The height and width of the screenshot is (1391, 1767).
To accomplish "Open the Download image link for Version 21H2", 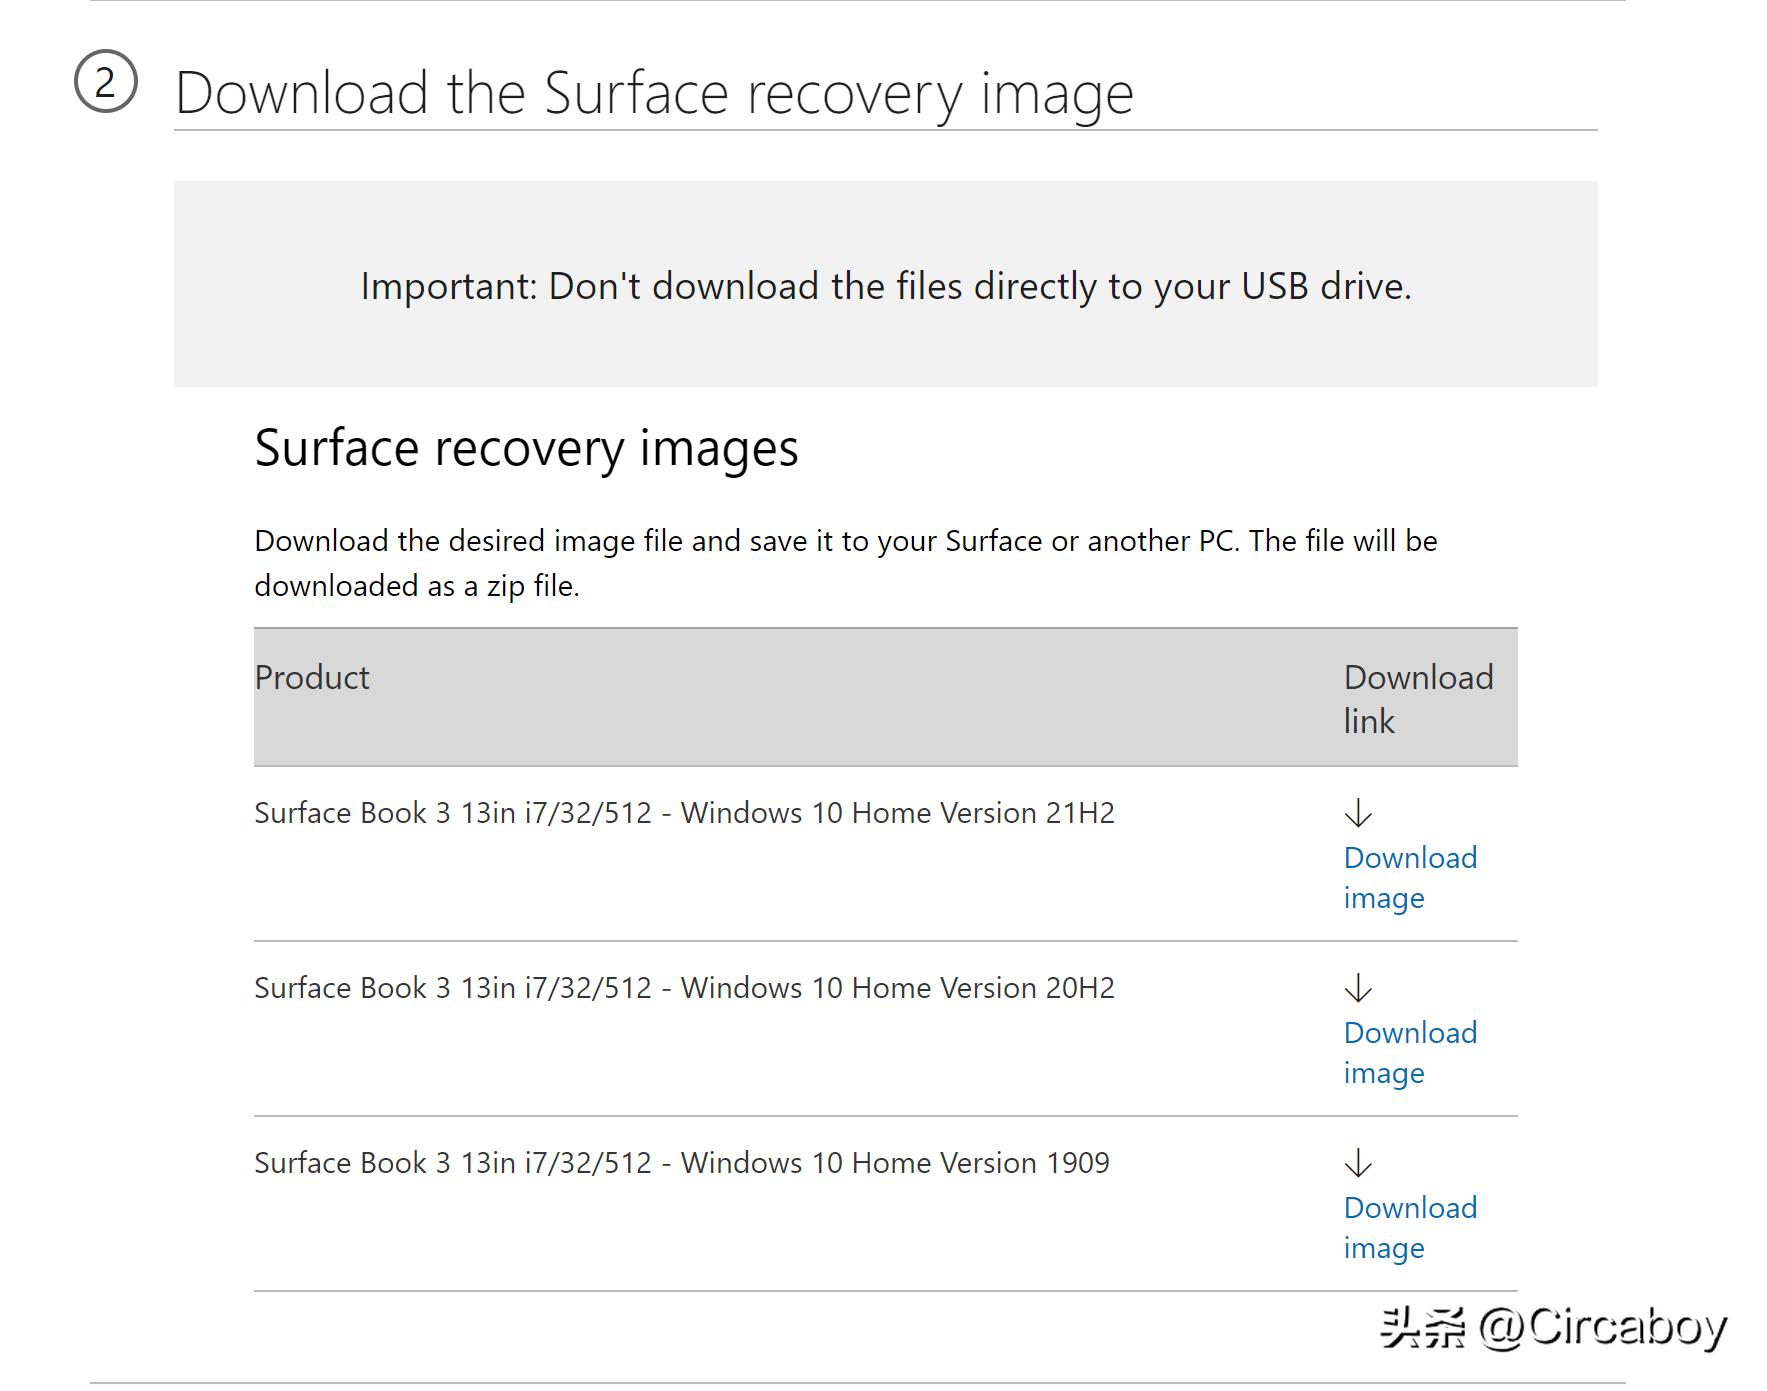I will click(x=1409, y=877).
